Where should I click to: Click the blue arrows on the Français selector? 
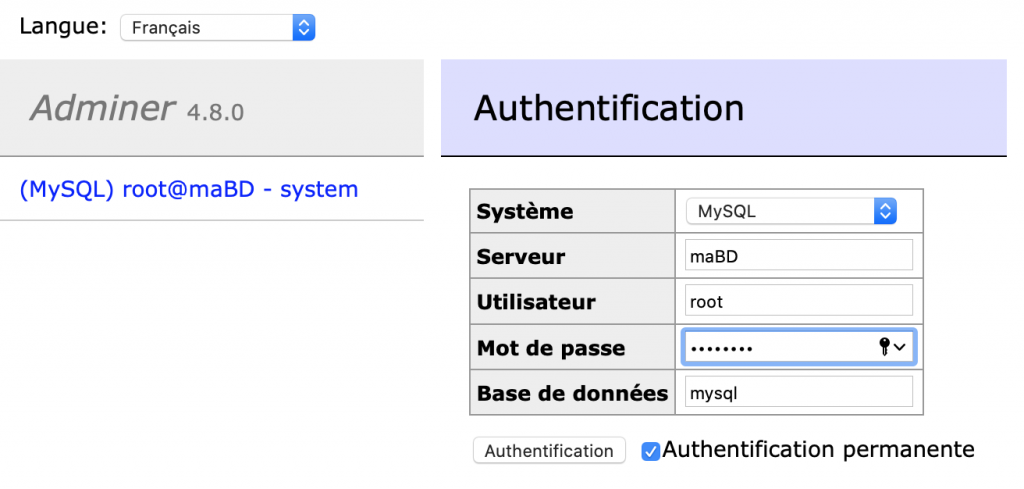(304, 28)
